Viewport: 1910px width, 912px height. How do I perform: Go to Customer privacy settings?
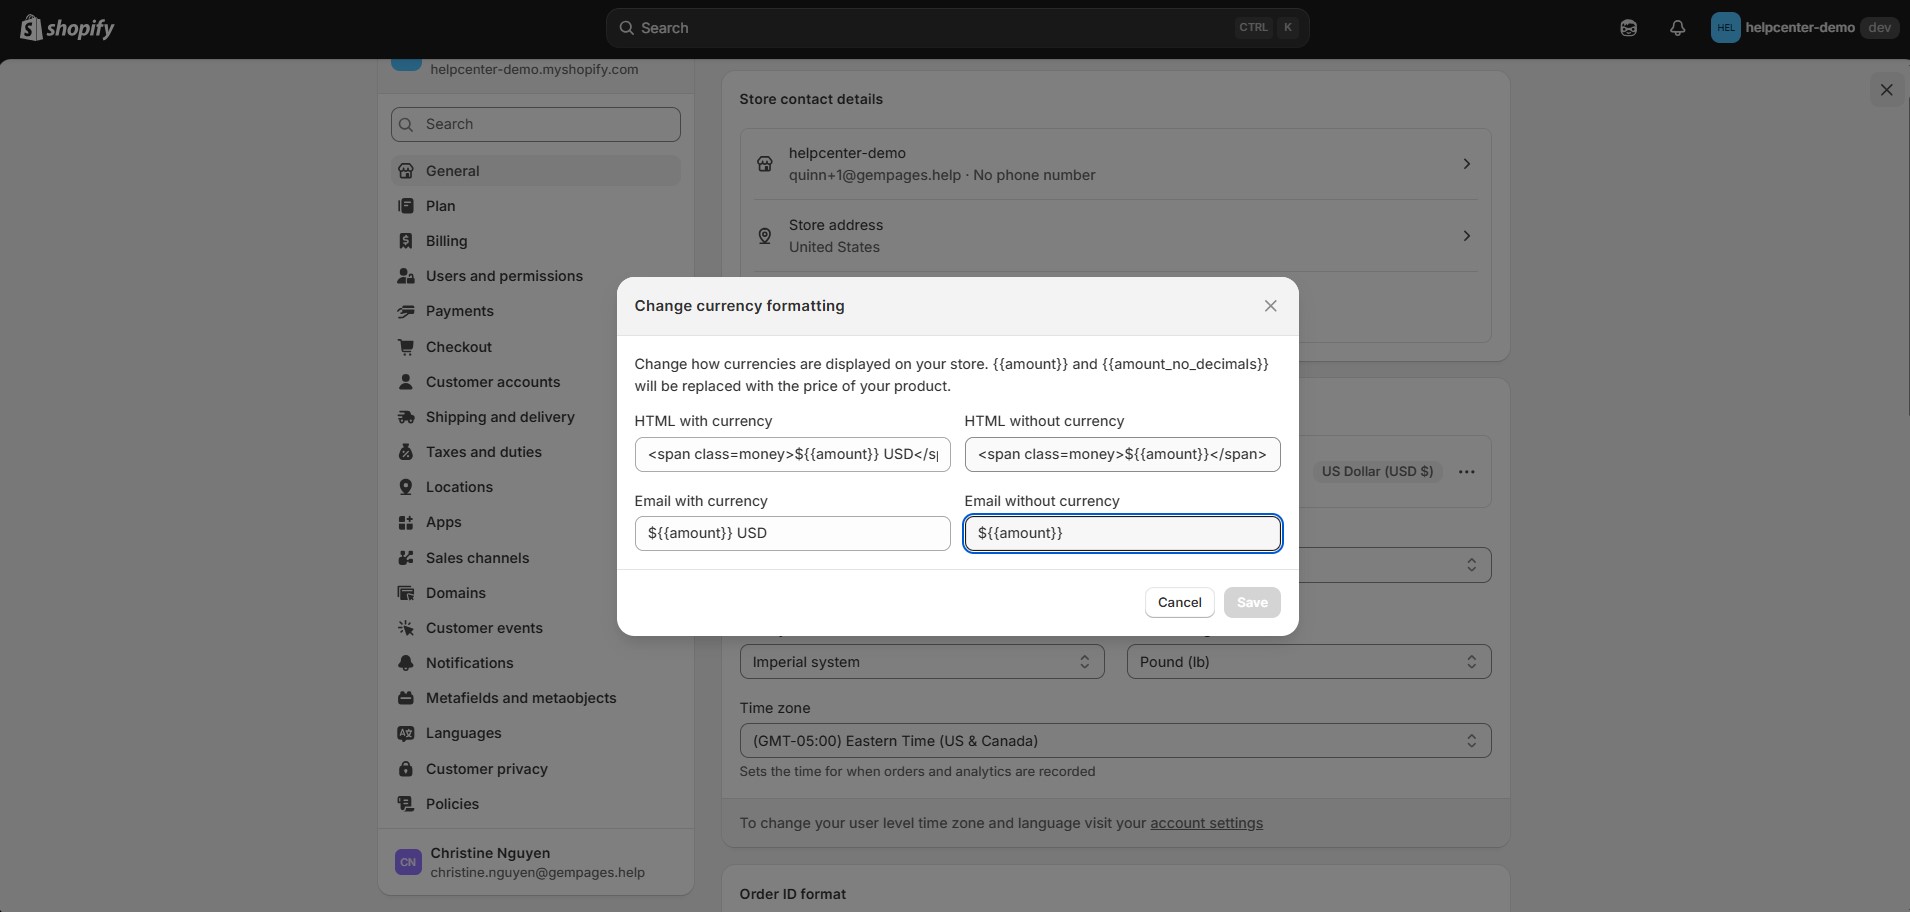pyautogui.click(x=487, y=769)
